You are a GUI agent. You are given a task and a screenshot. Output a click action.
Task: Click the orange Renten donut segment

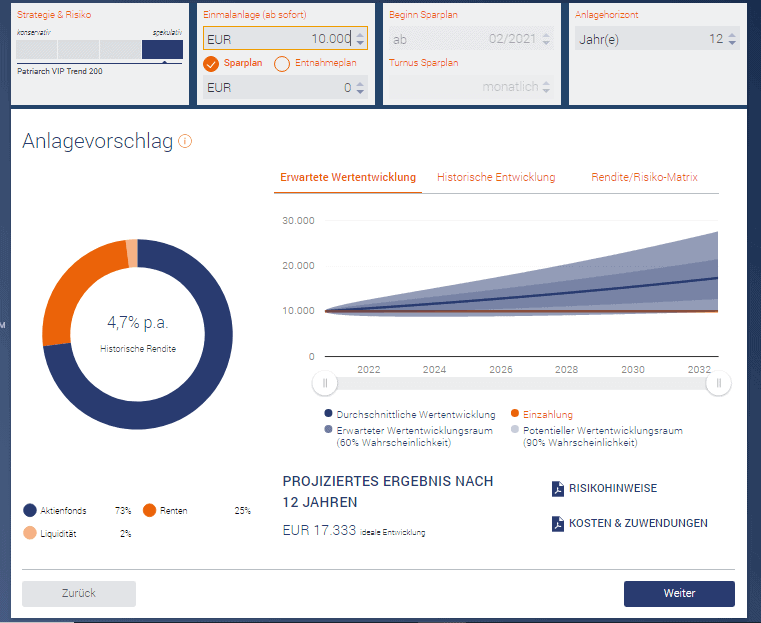pyautogui.click(x=72, y=291)
